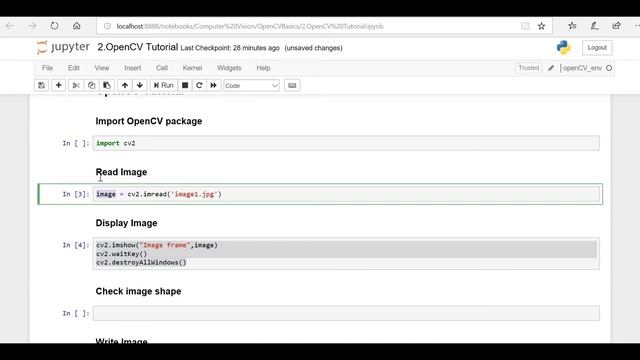
Task: Click the edit pencil icon near Trusted
Action: (551, 68)
